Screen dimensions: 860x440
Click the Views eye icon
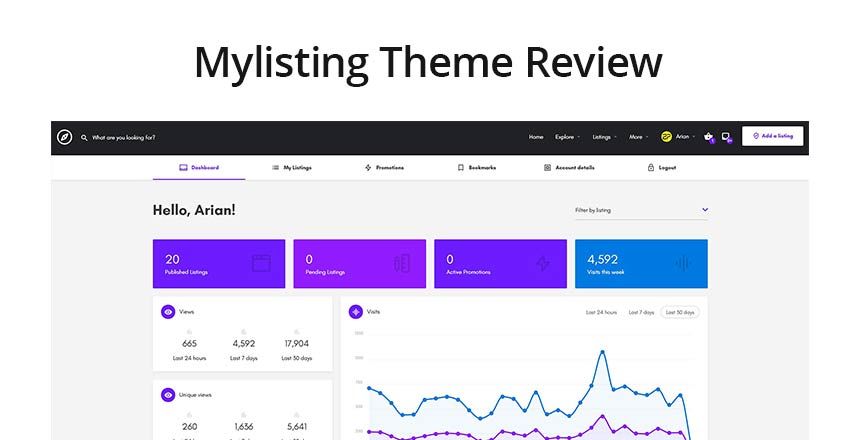168,312
